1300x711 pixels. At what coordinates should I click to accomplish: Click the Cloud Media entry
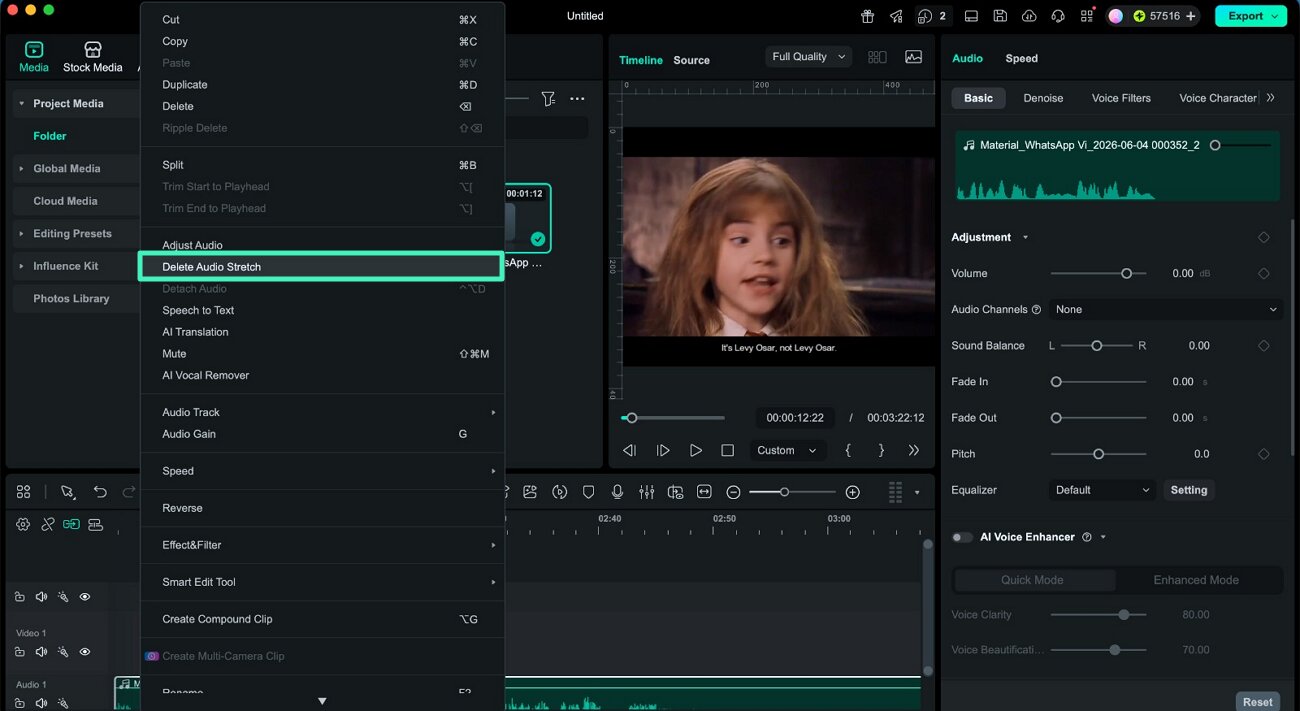pos(75,201)
